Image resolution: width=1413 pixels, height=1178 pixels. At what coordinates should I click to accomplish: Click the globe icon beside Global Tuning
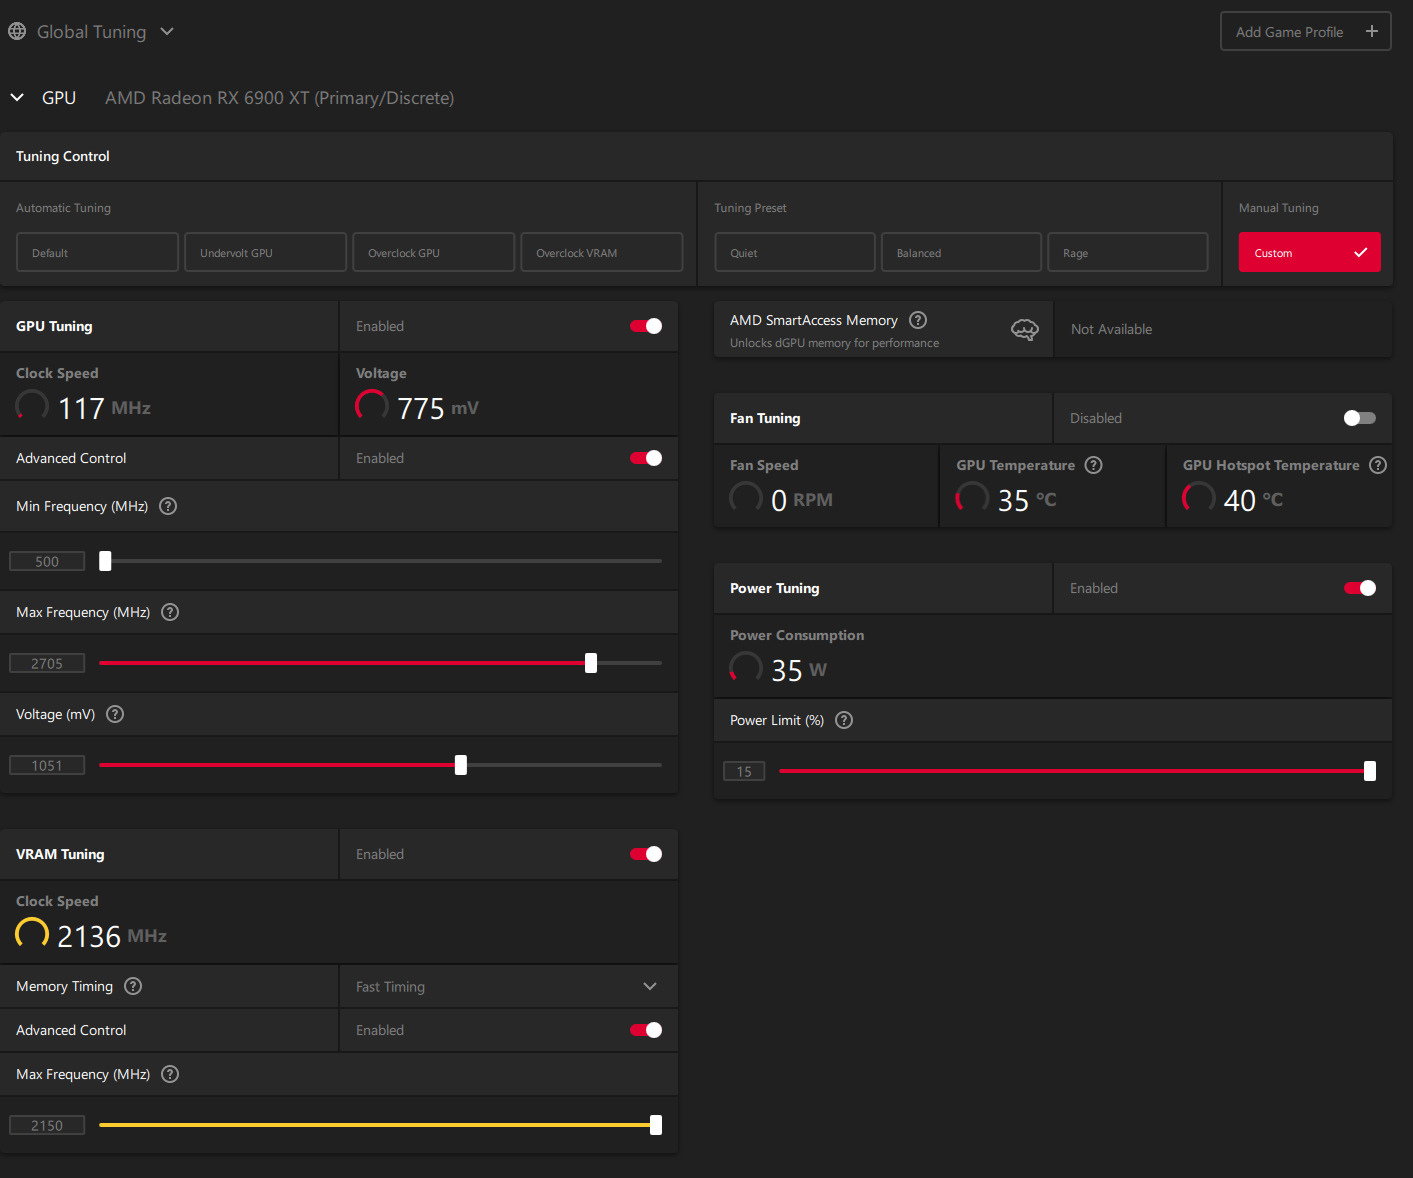pos(17,32)
